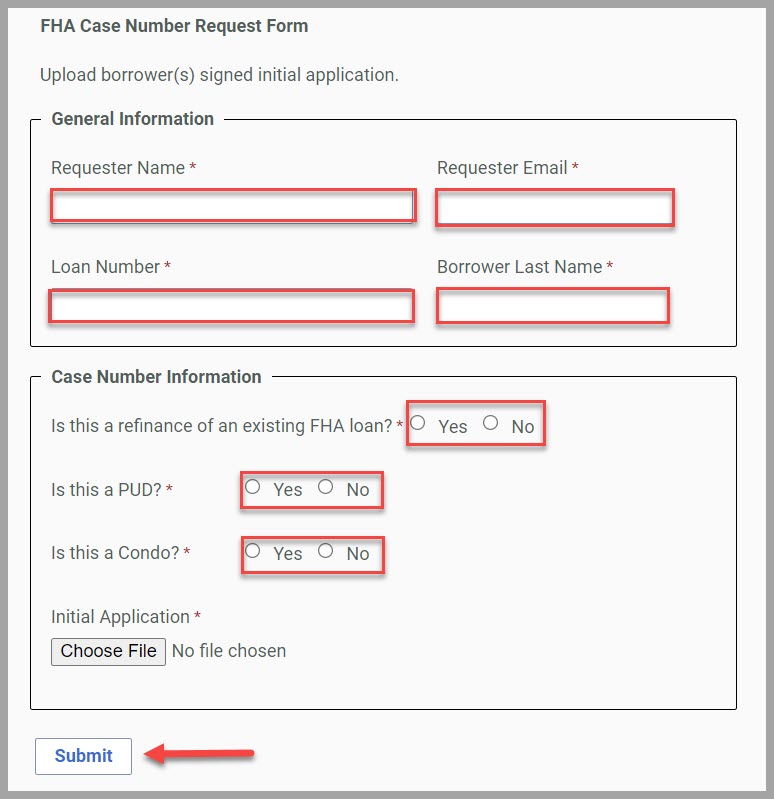Focus the Requester Email input box
The height and width of the screenshot is (799, 774).
click(555, 208)
